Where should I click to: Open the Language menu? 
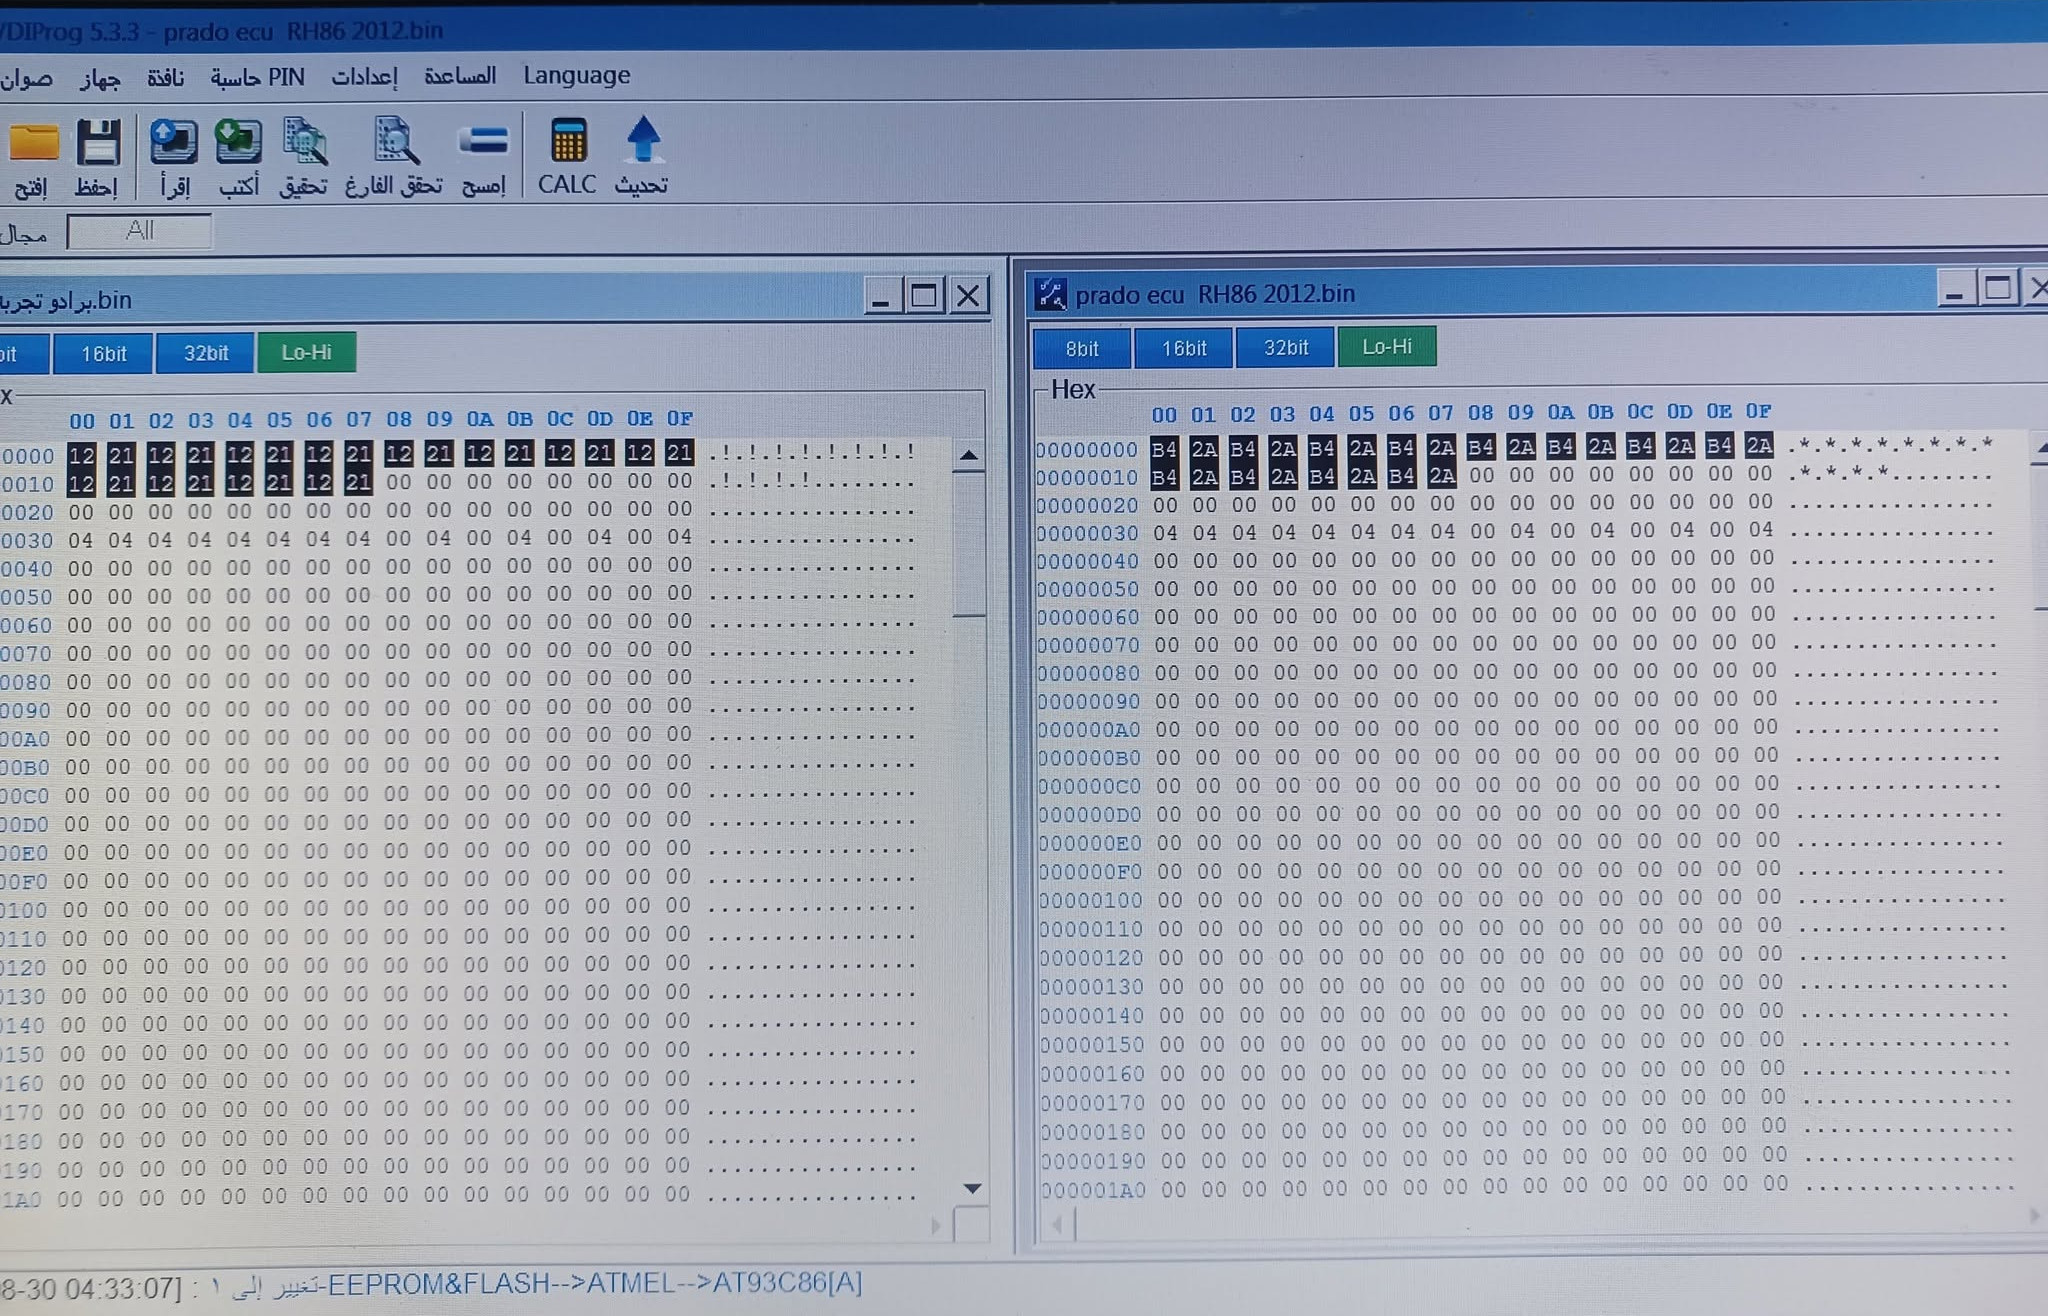pos(576,75)
